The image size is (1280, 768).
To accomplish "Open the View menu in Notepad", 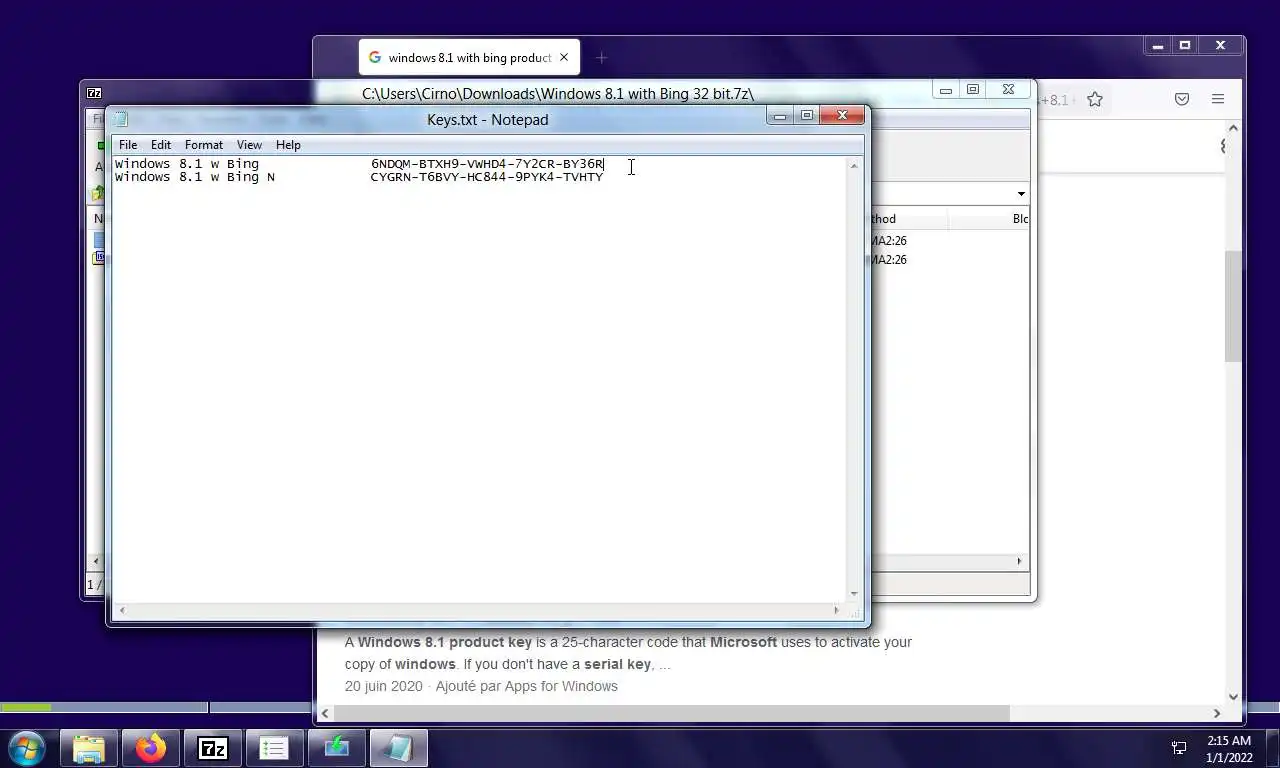I will coord(249,145).
